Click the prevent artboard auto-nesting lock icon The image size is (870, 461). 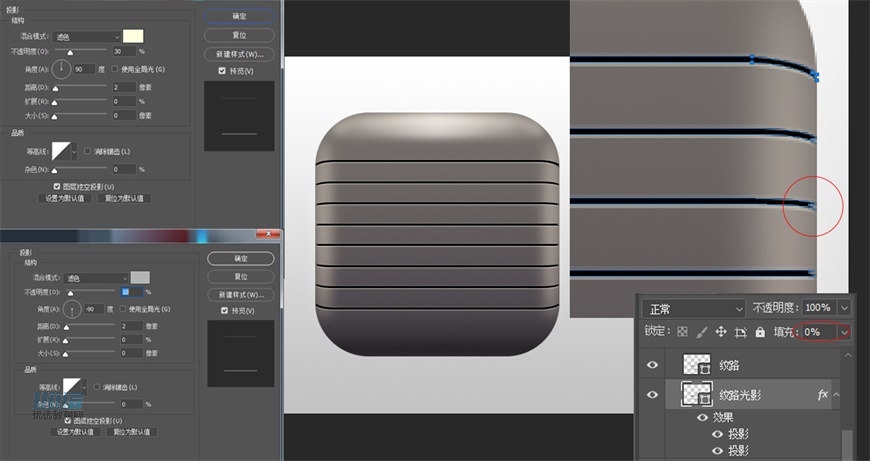pyautogui.click(x=741, y=332)
